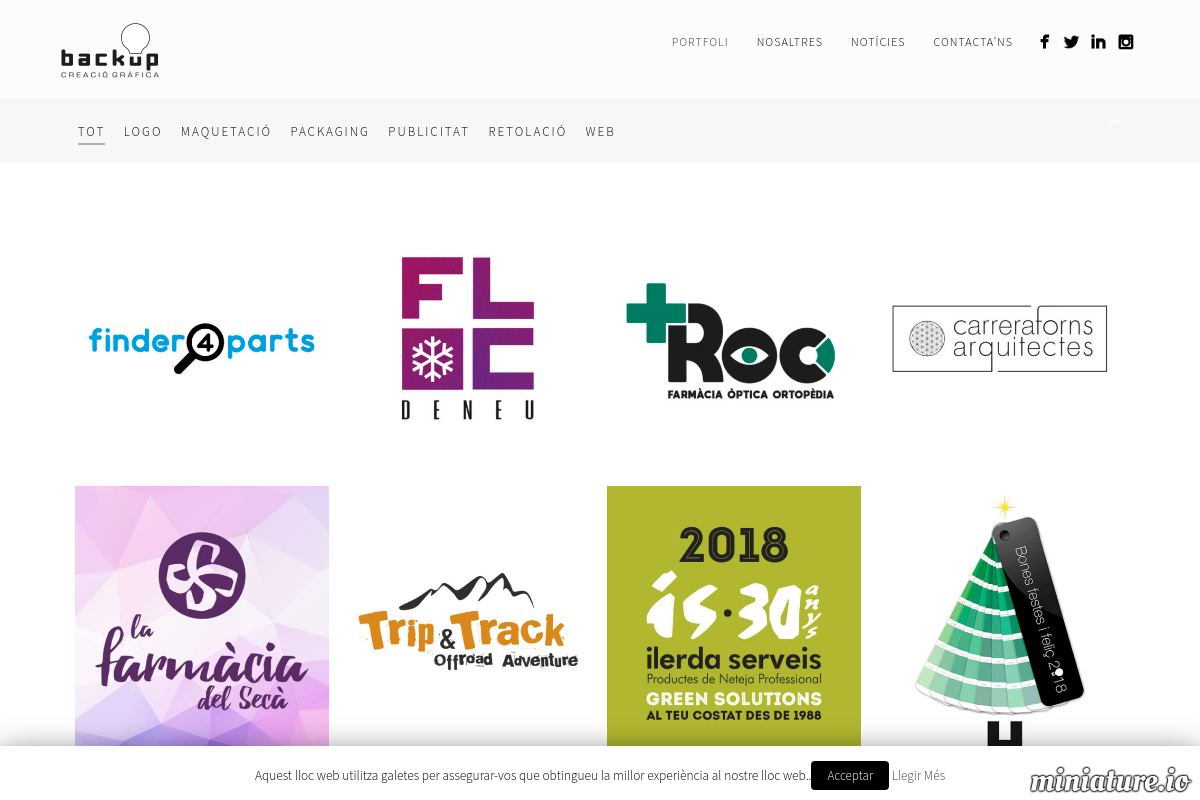Viewport: 1200px width, 800px height.
Task: Go to the Portfoli menu item
Action: coord(700,42)
